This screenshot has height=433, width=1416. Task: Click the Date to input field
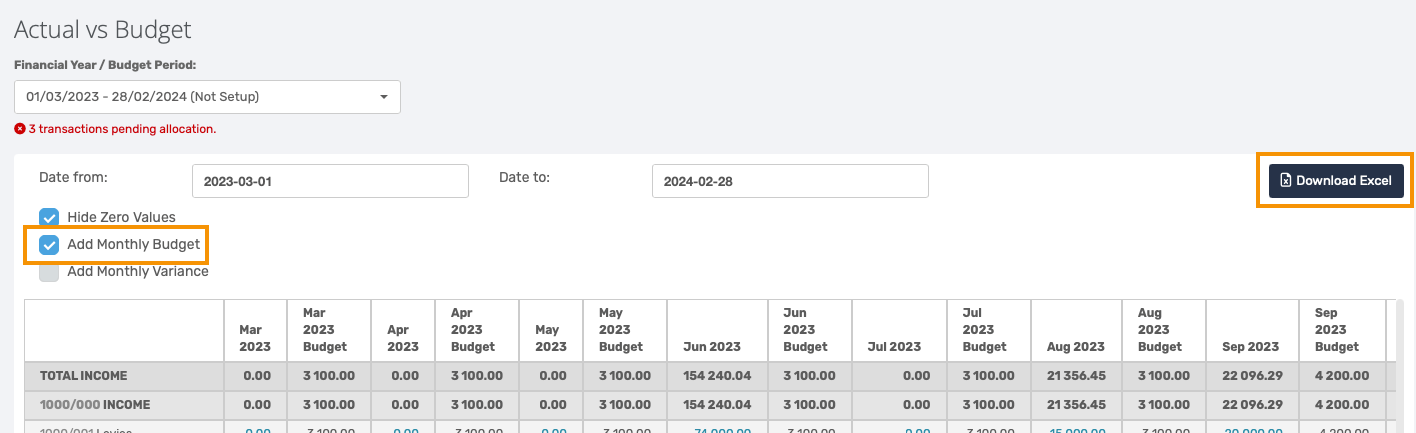[790, 181]
